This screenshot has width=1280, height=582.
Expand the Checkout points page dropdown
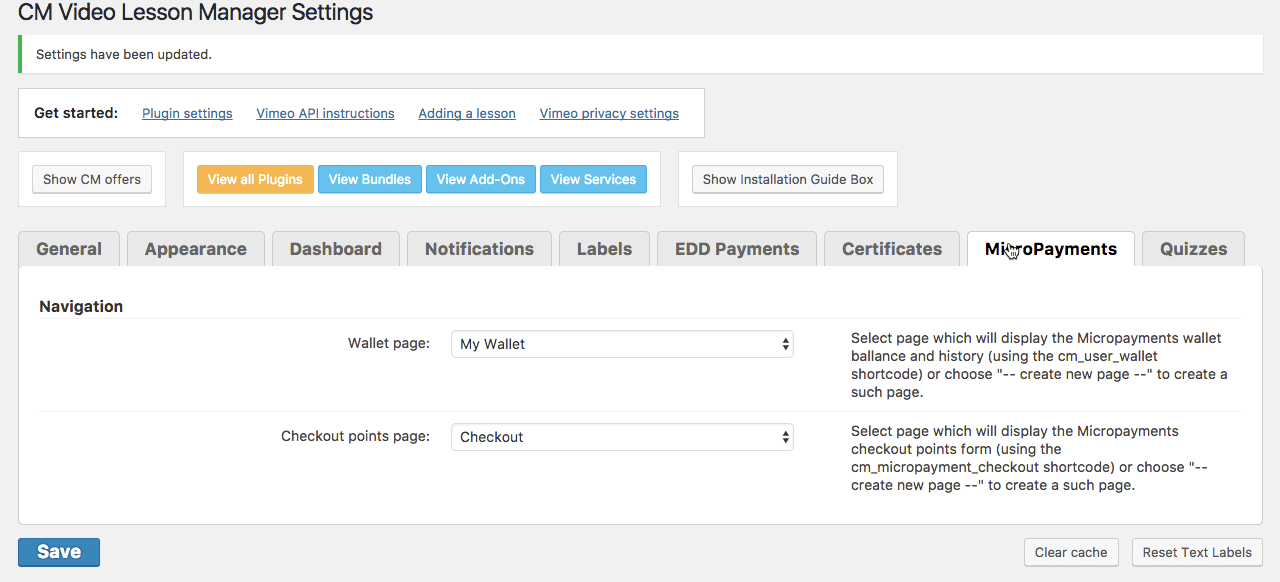pyautogui.click(x=621, y=437)
